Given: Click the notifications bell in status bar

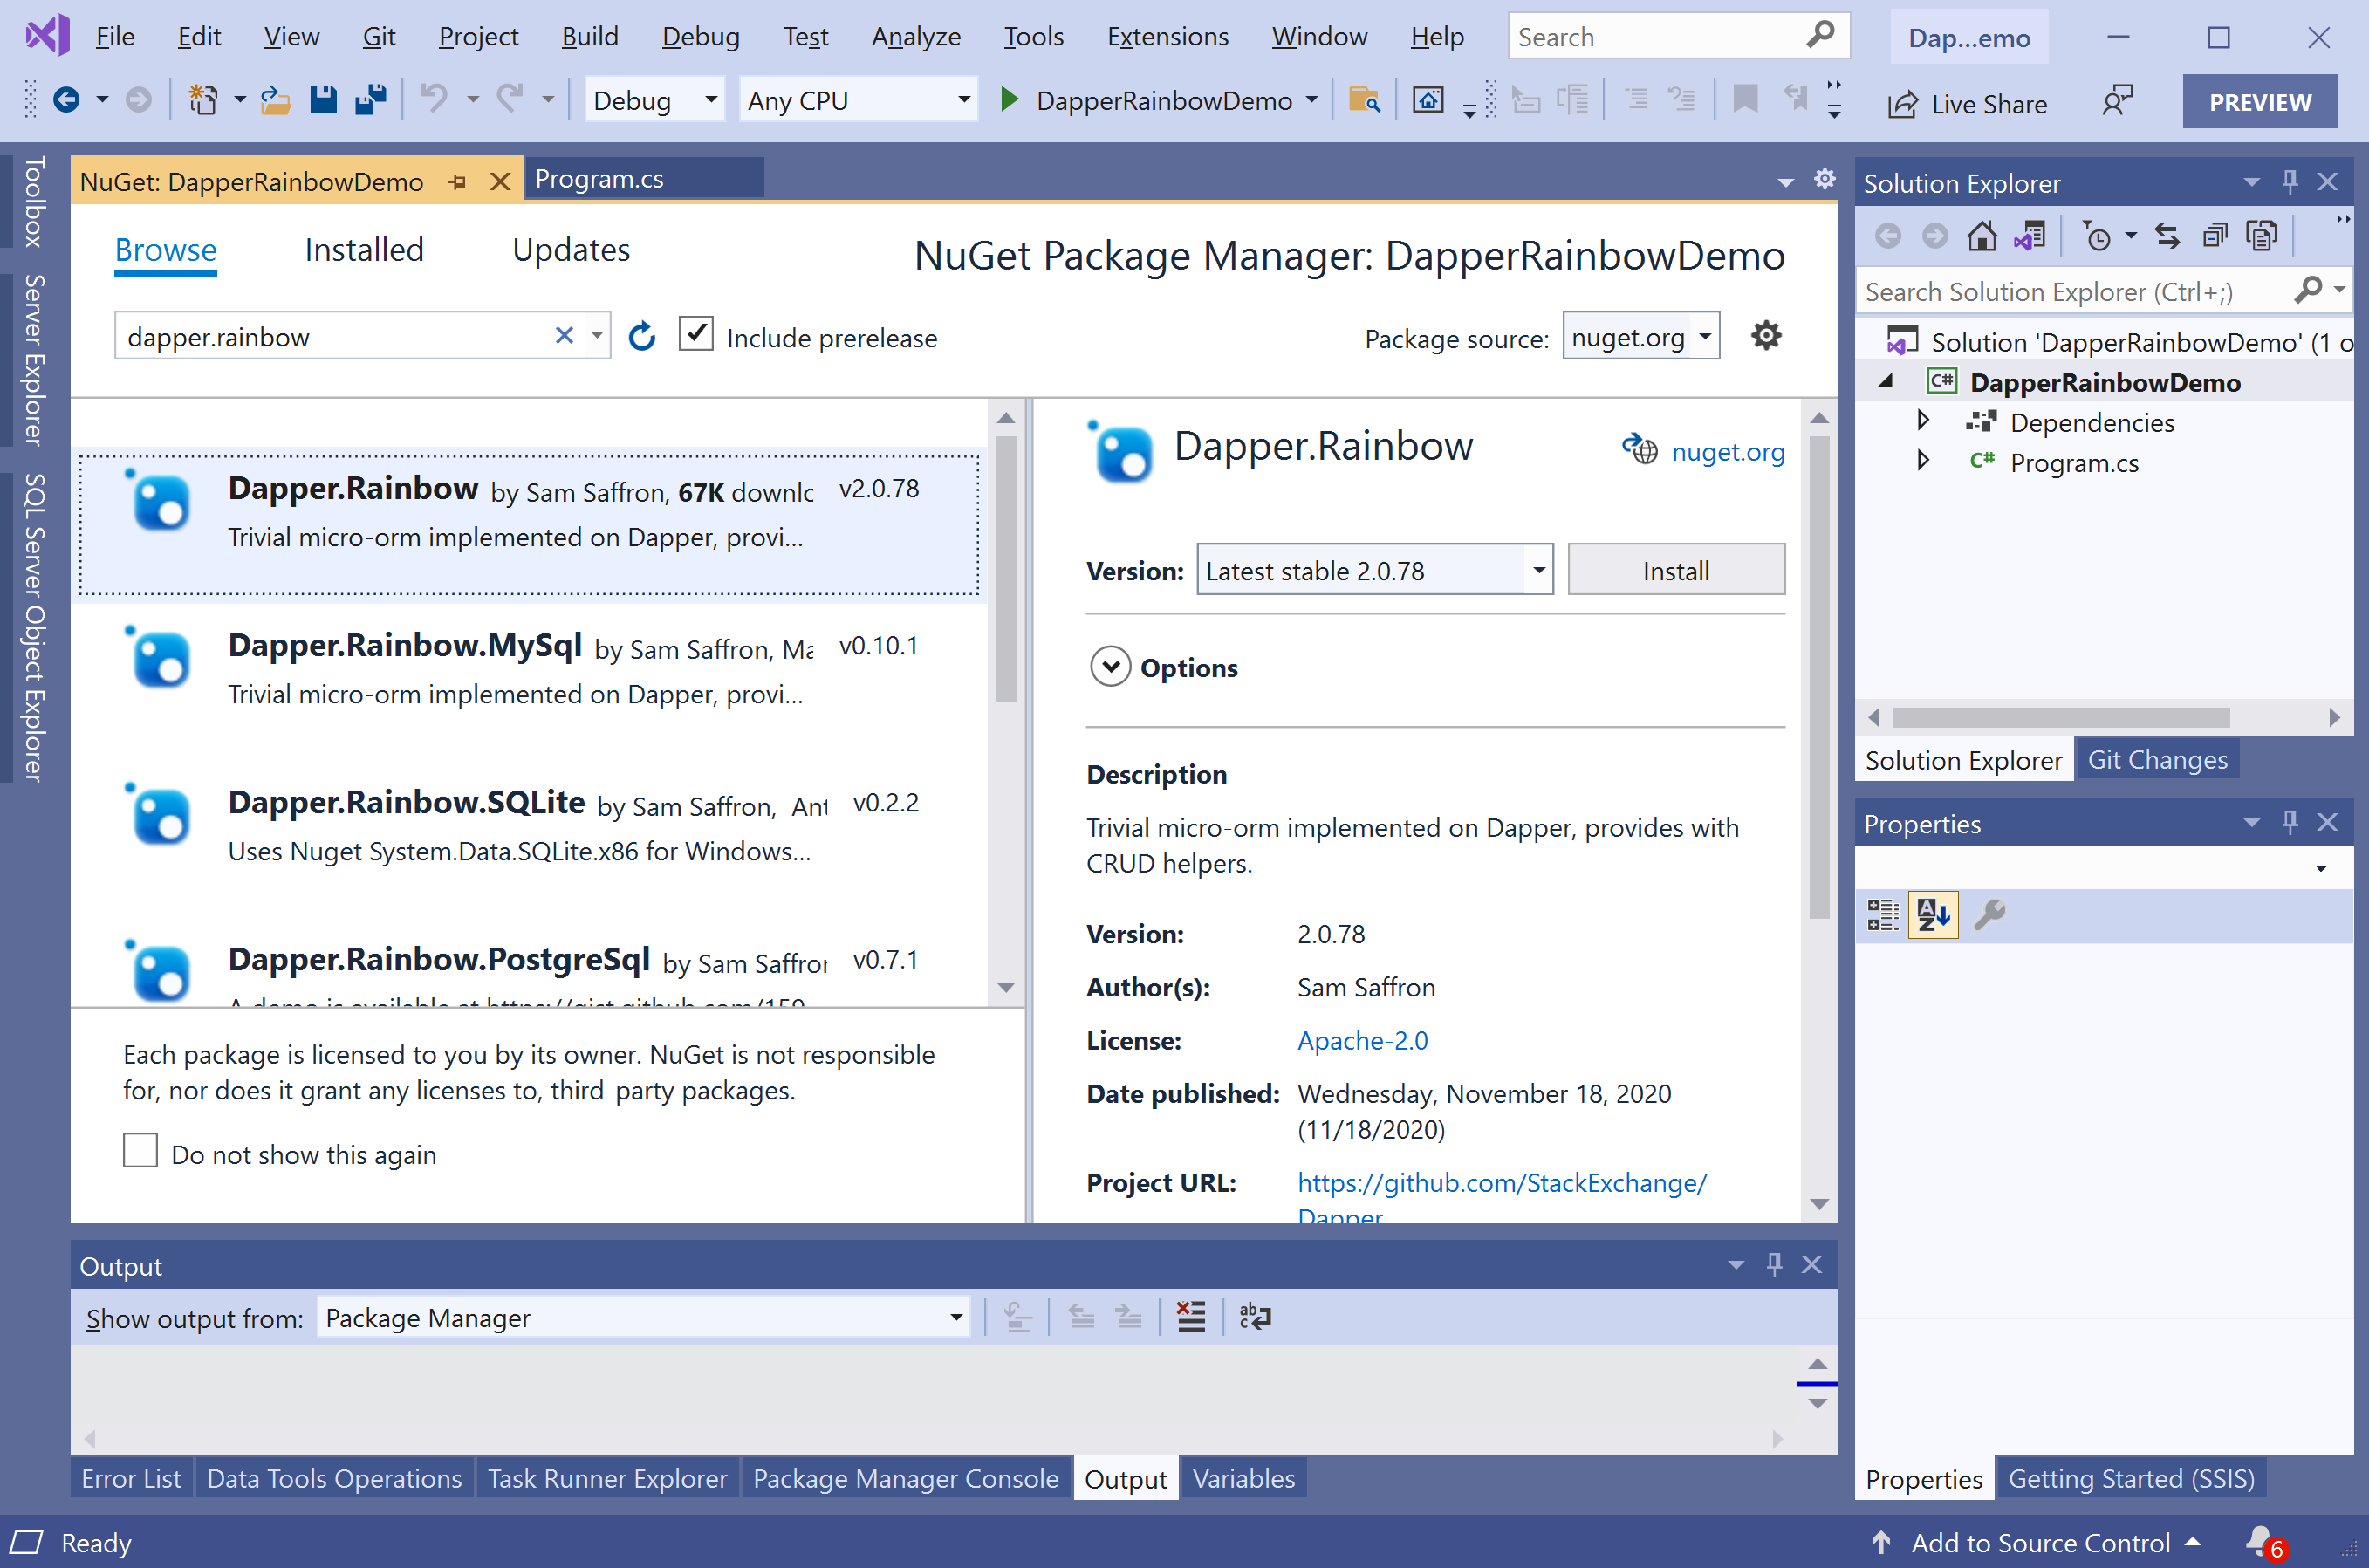Looking at the screenshot, I should tap(2258, 1541).
